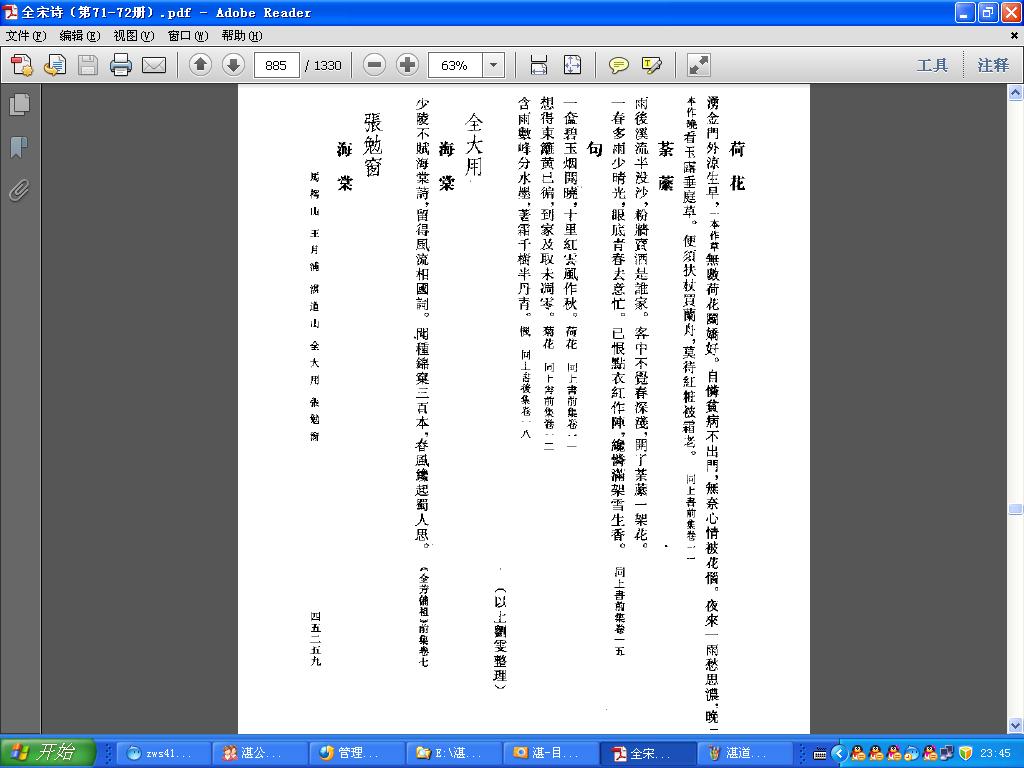Switch to the 湛-目 taskbar window
The width and height of the screenshot is (1024, 768).
[x=552, y=753]
